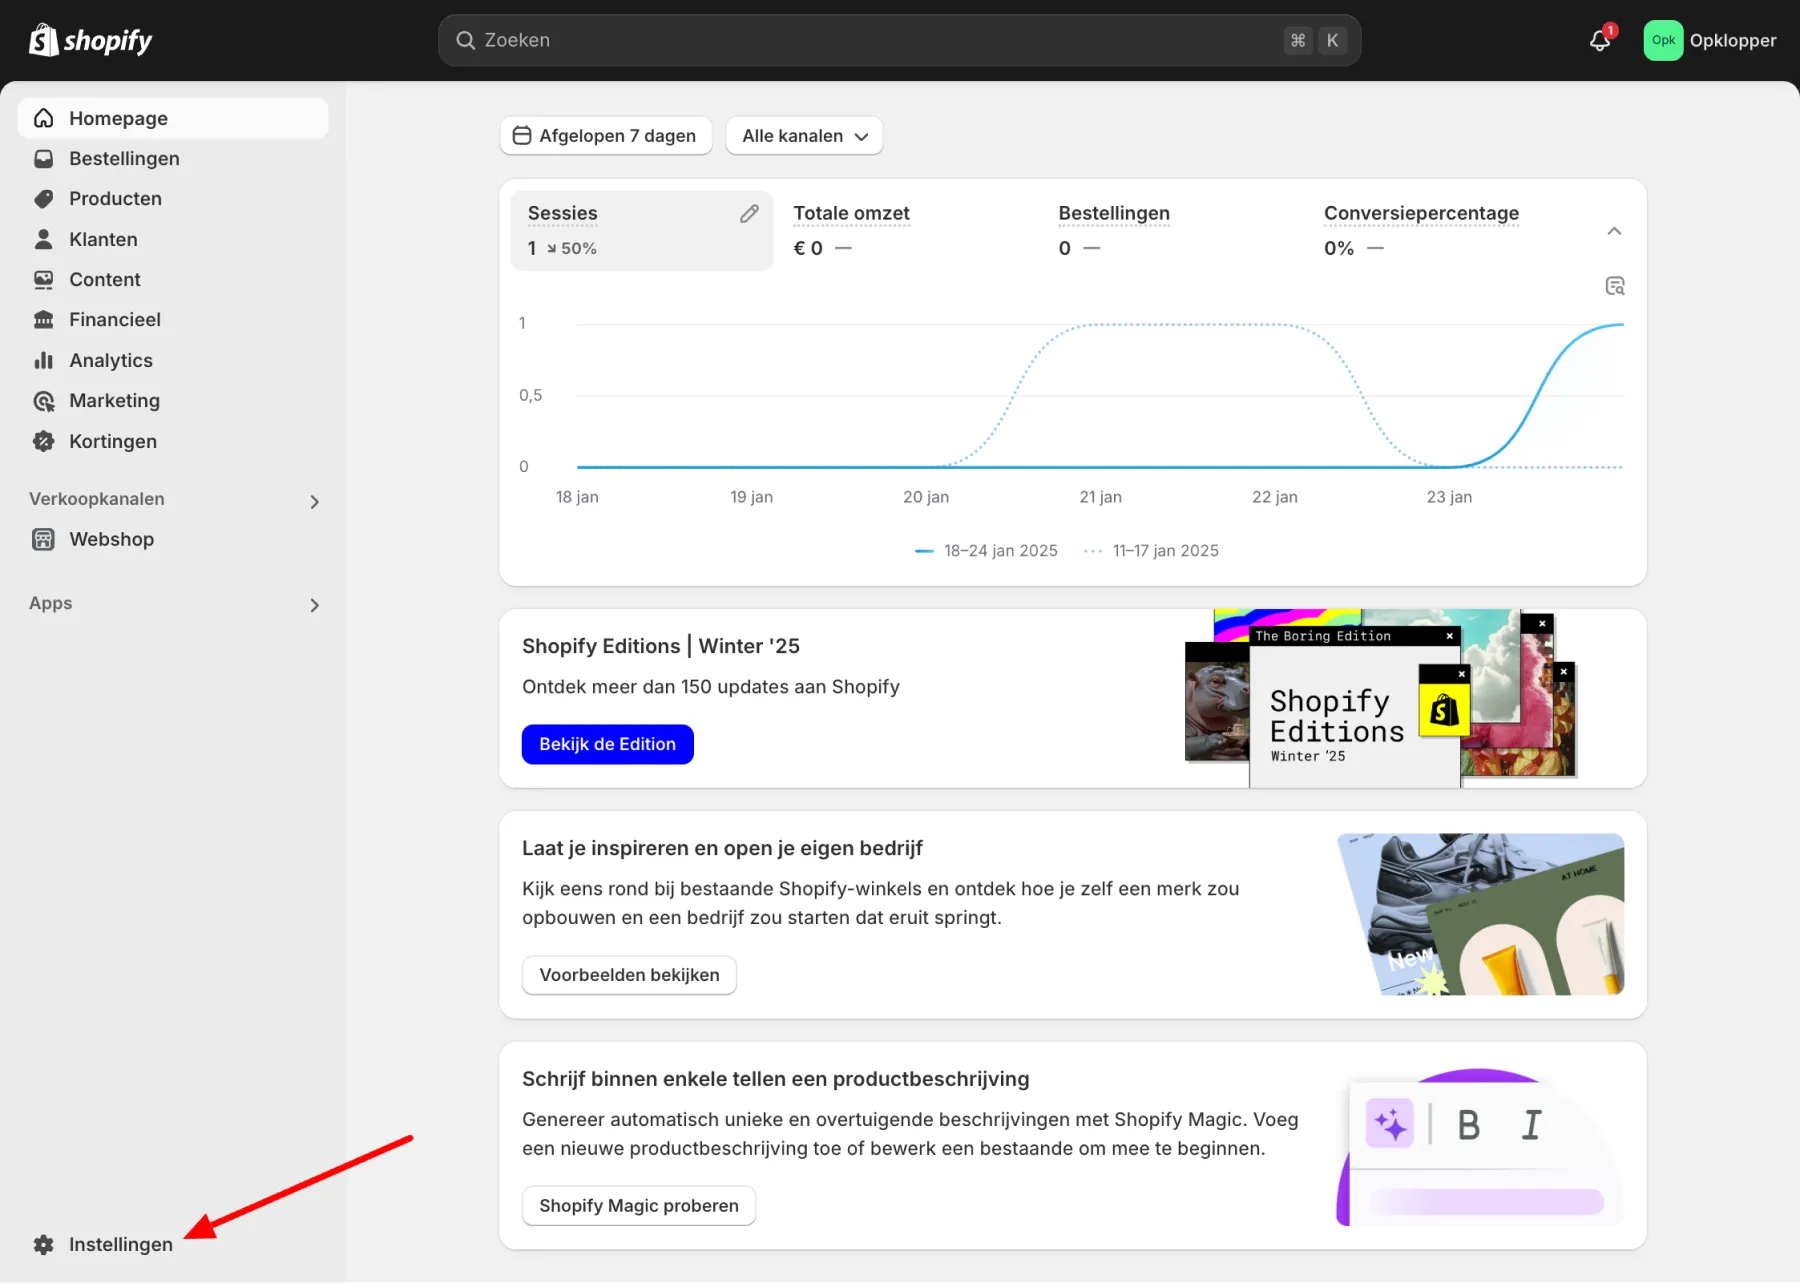Click the Shopify logo
This screenshot has height=1283, width=1800.
click(x=90, y=40)
